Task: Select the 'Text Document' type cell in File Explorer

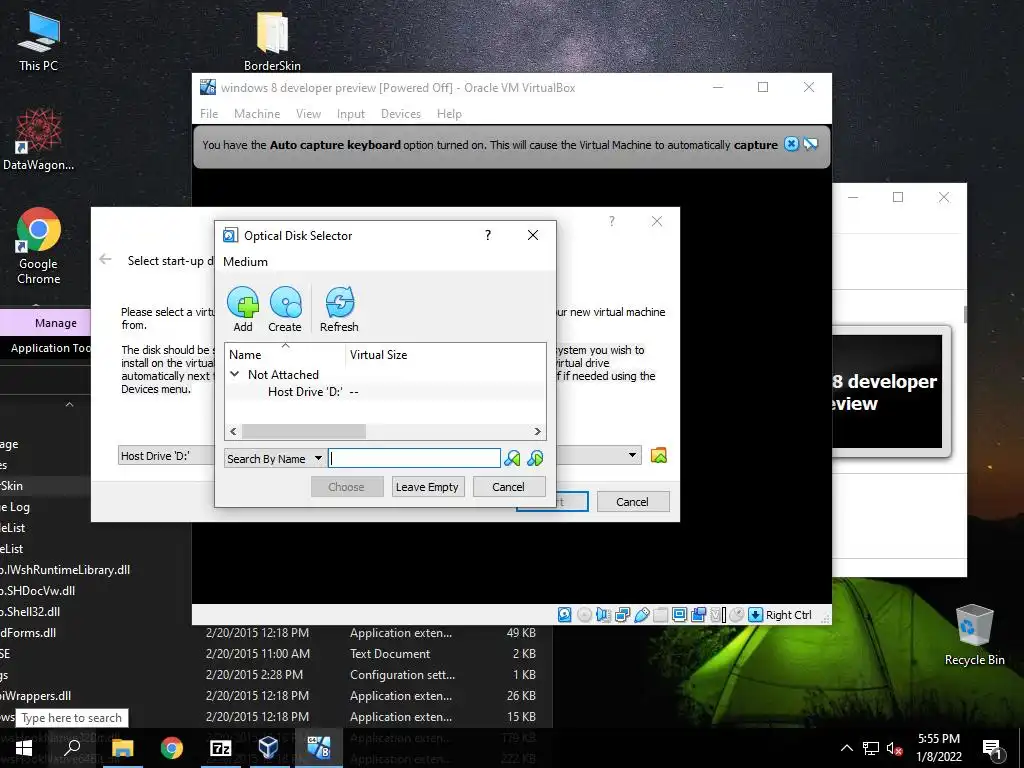Action: pos(390,654)
